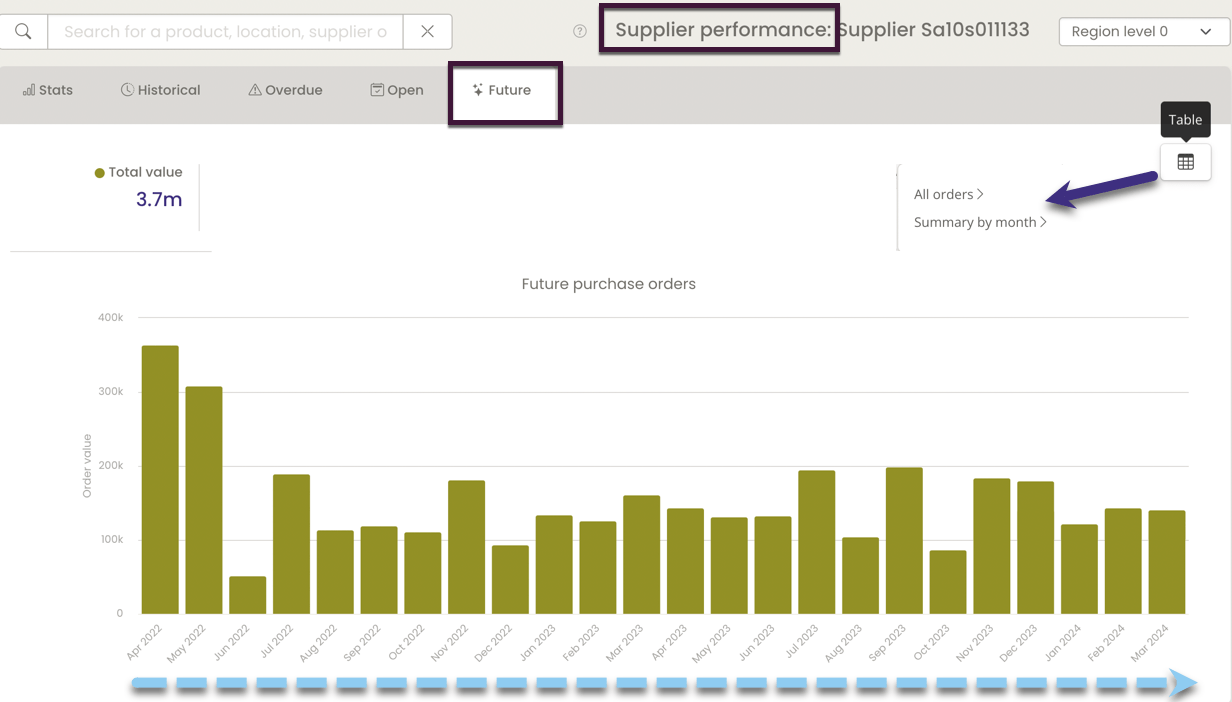Screen dimensions: 1232x702
Task: Click the 3.7m total value figure
Action: coord(159,200)
